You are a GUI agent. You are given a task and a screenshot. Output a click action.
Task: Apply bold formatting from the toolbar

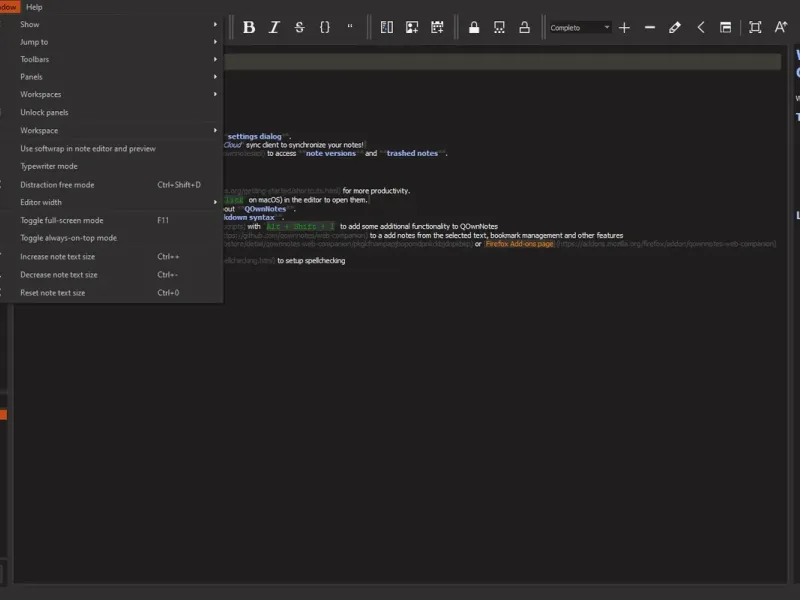[249, 27]
